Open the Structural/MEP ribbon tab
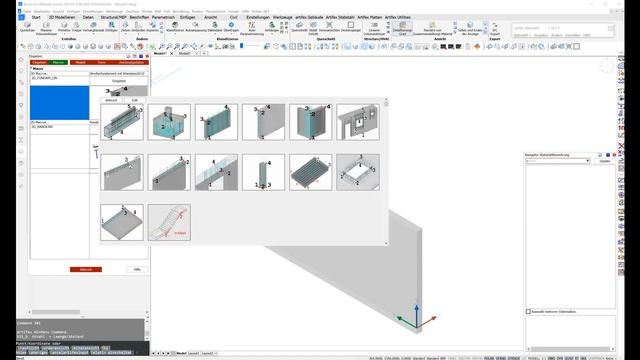 [113, 17]
